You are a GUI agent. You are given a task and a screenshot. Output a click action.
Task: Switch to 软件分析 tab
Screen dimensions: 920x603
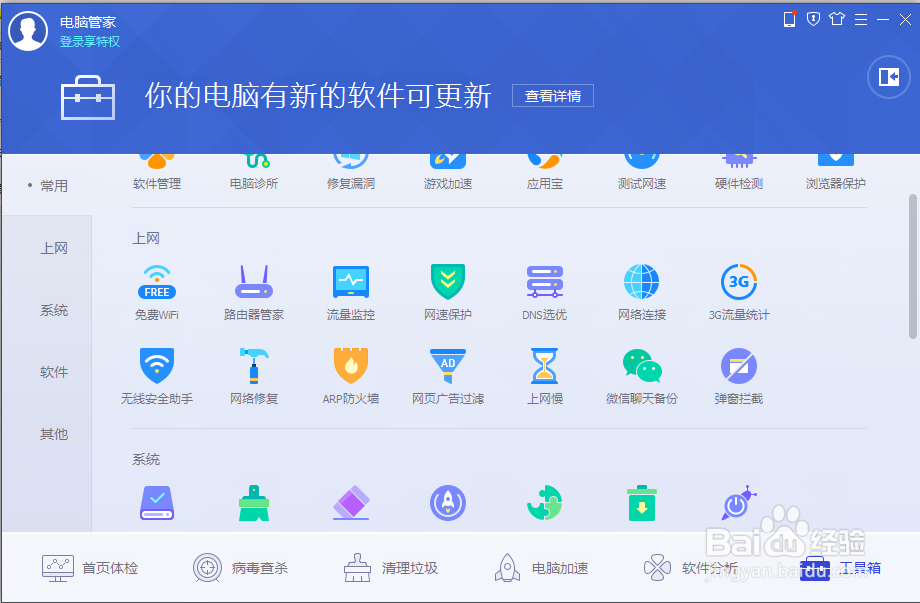691,568
